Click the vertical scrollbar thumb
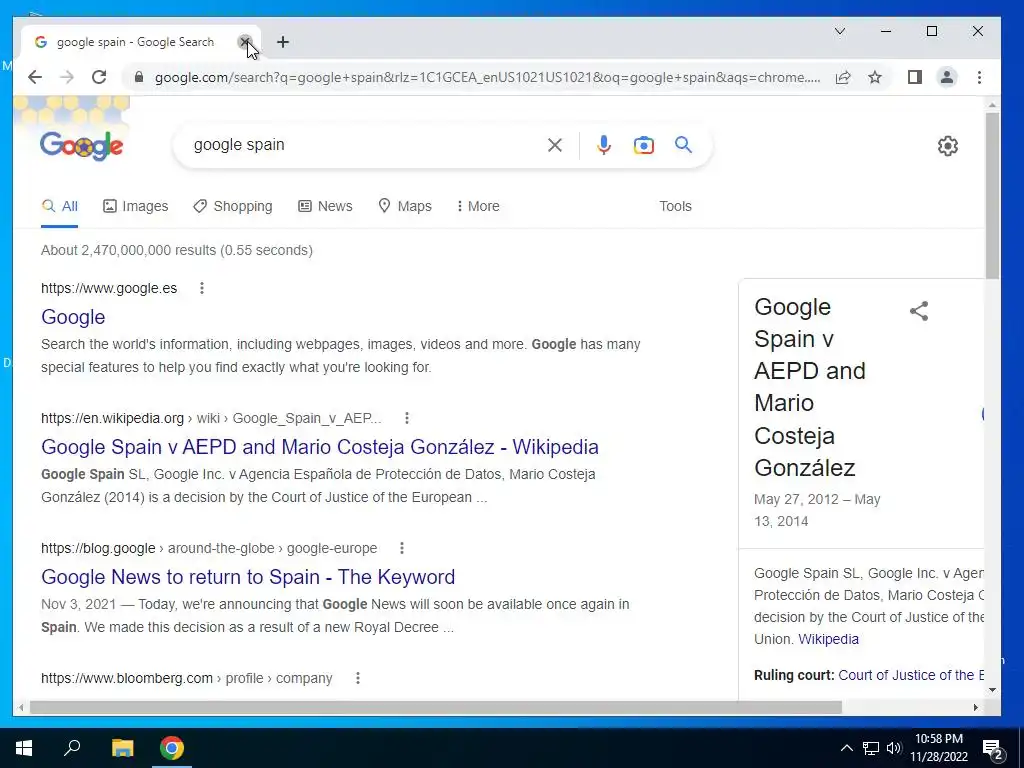Viewport: 1024px width, 768px height. [x=992, y=195]
